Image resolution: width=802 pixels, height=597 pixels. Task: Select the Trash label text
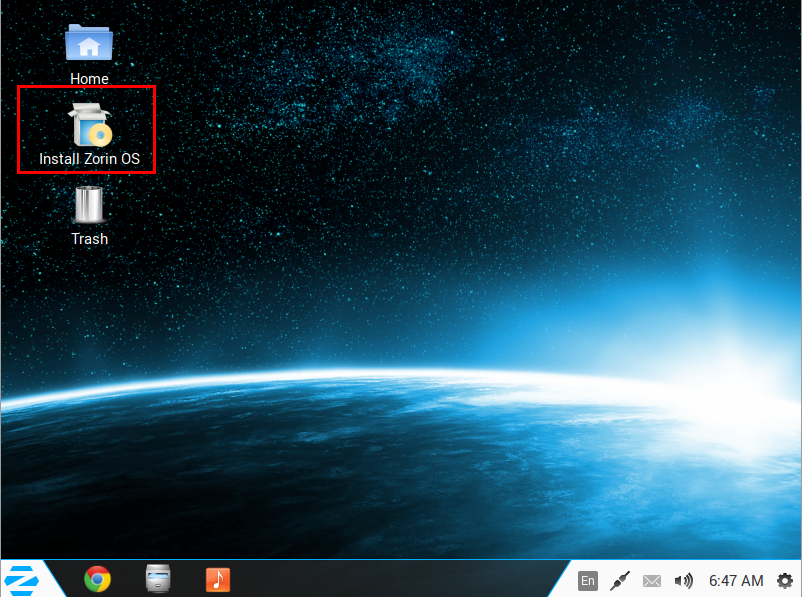click(x=90, y=239)
